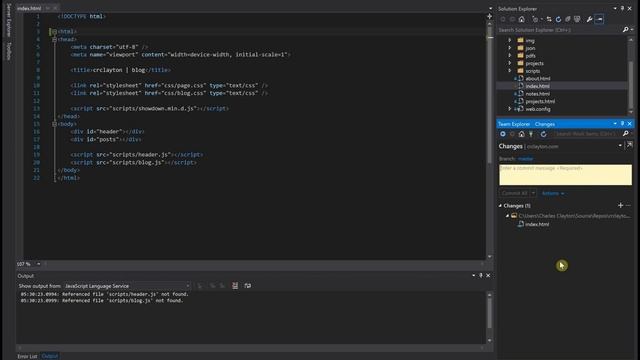640x360 pixels.
Task: Select index.html under Changes list
Action: tap(537, 224)
